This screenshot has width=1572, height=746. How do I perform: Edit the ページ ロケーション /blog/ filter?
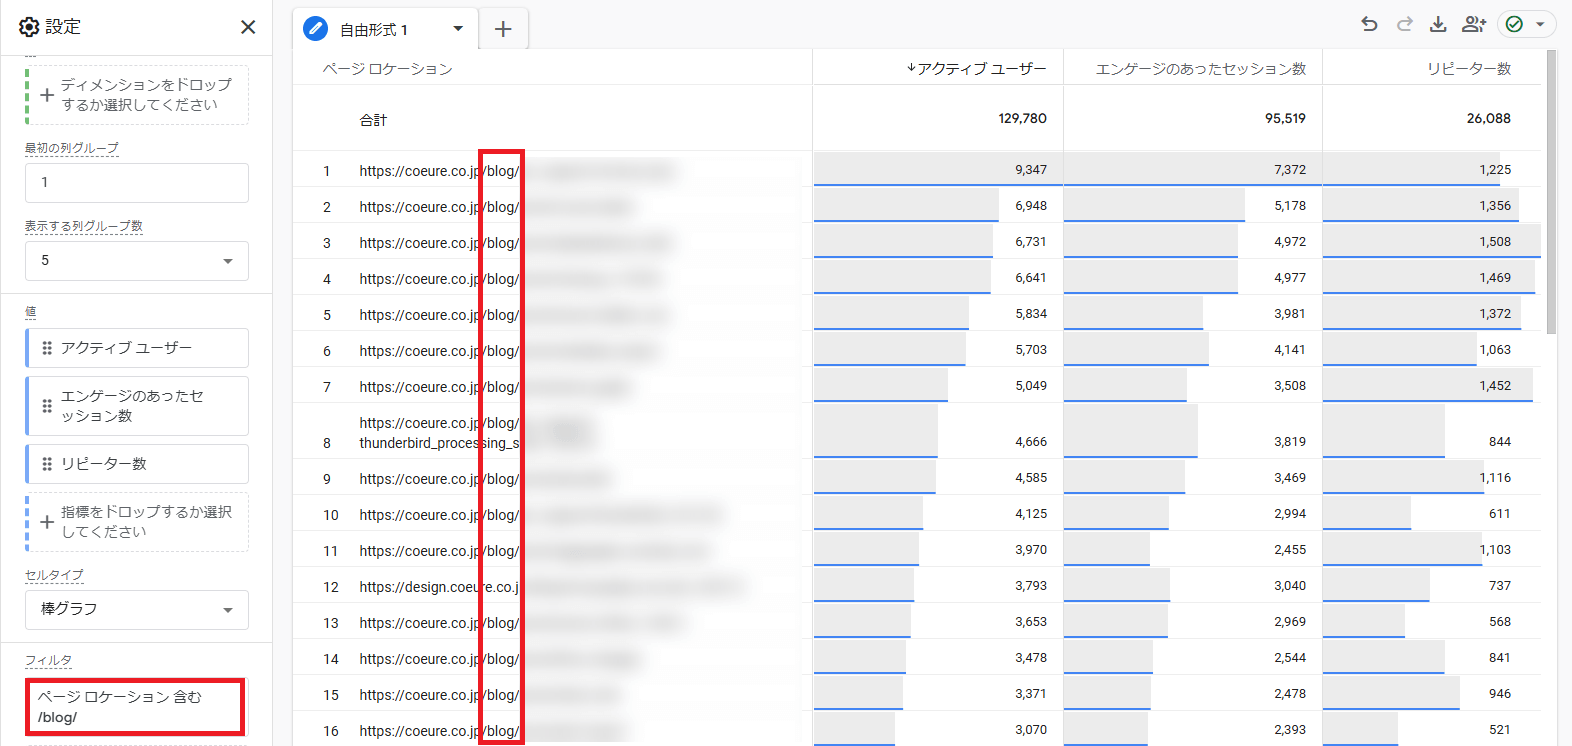tap(135, 707)
